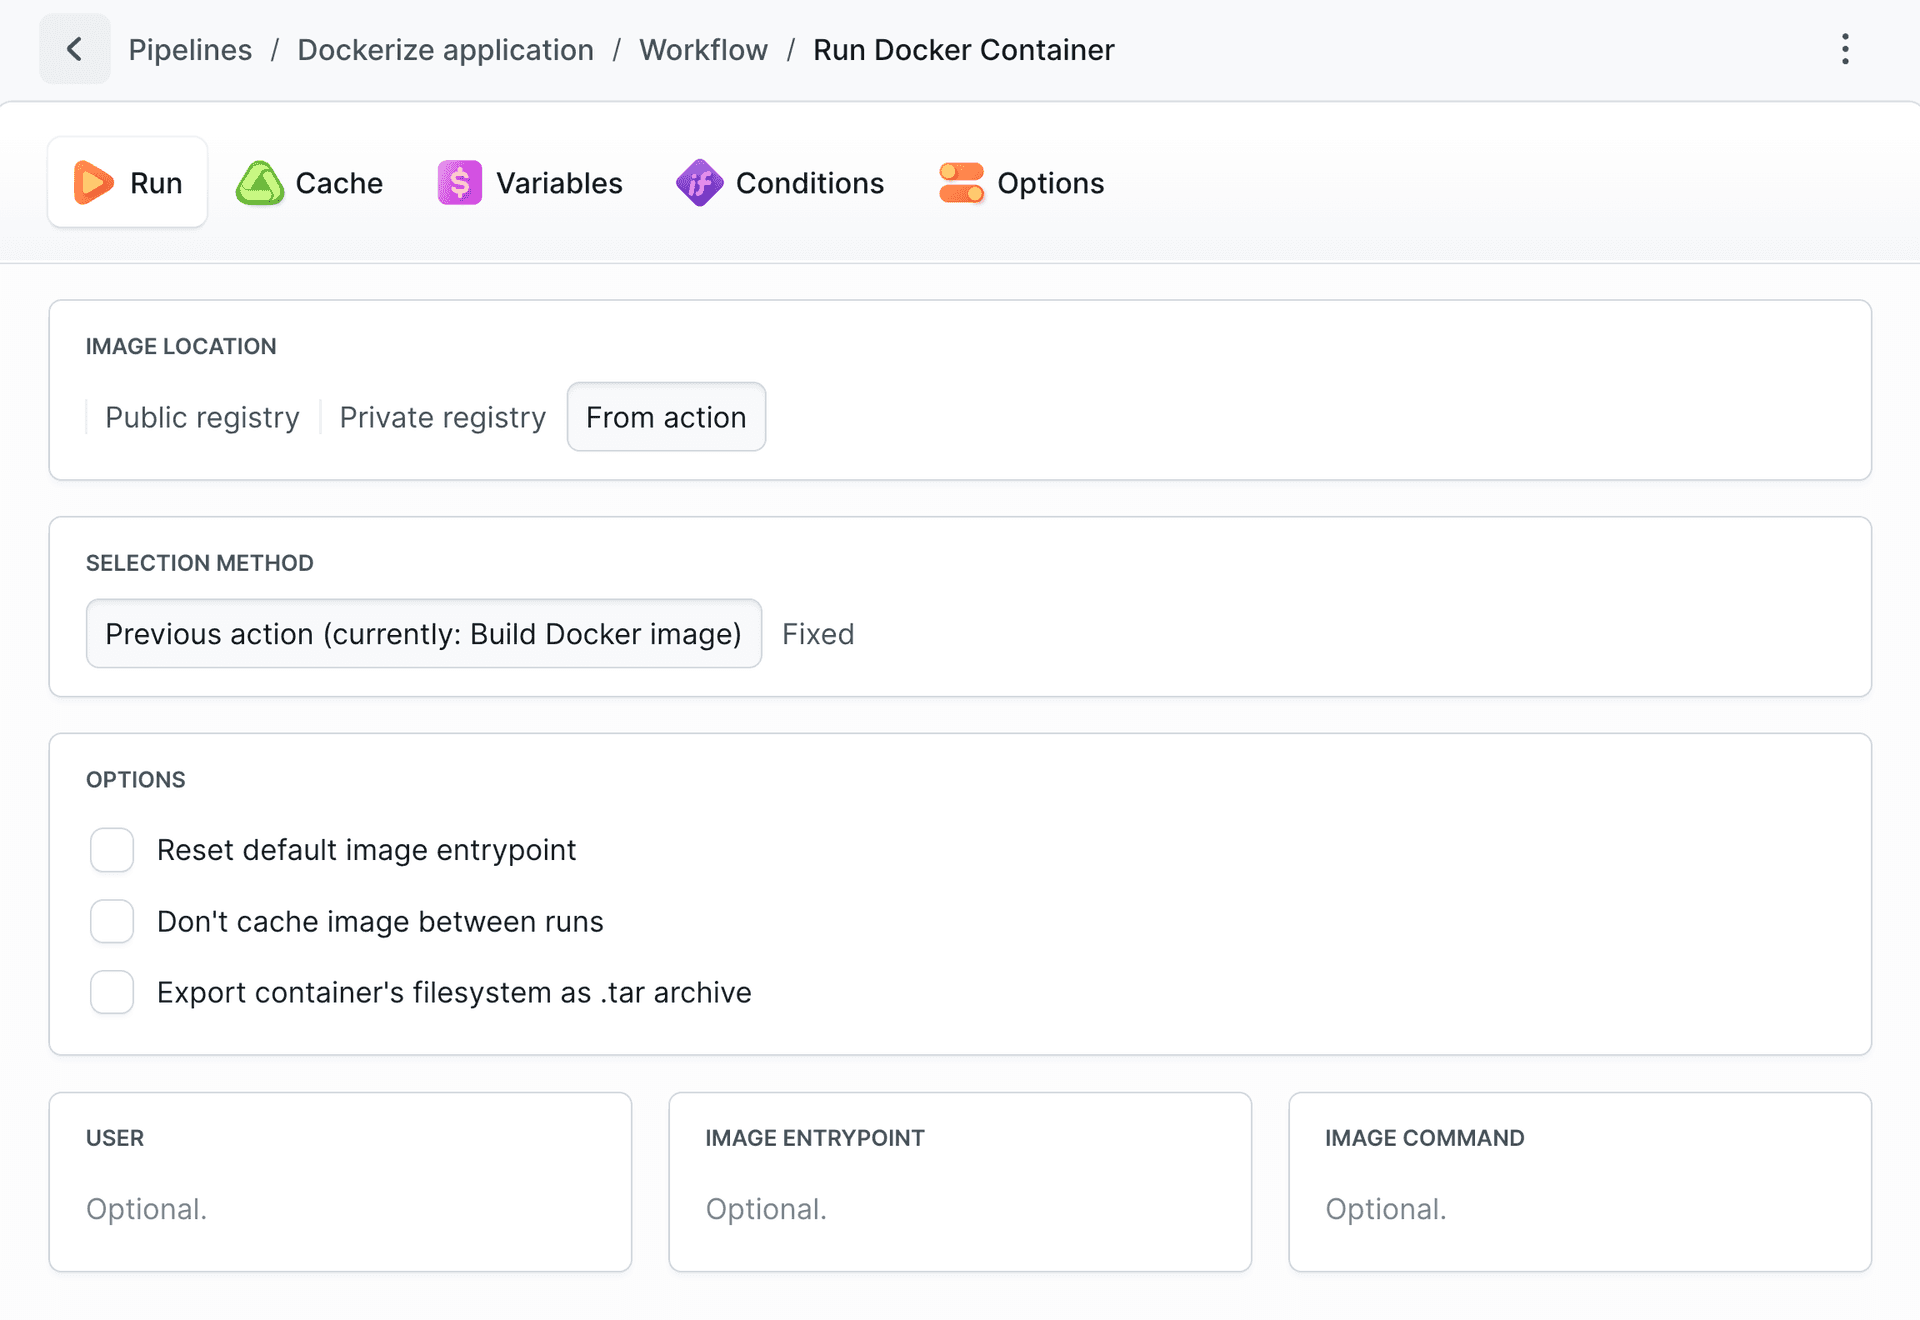This screenshot has width=1920, height=1320.
Task: Go to Workflow breadcrumb
Action: click(x=704, y=50)
